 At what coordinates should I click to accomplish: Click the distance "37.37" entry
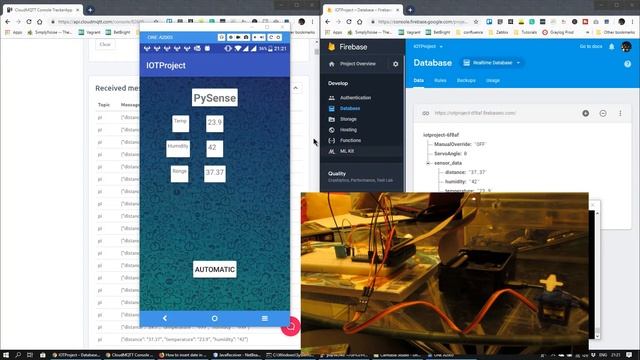point(465,172)
